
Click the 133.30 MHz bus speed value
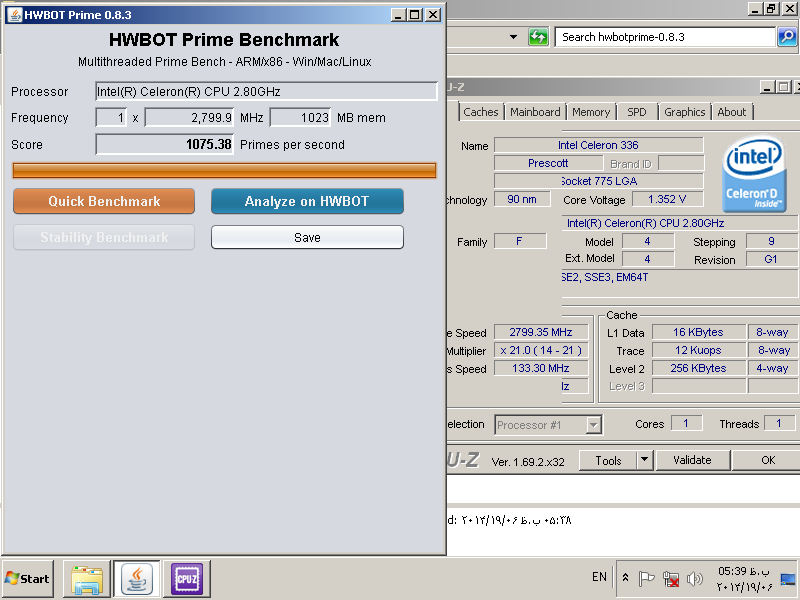[541, 368]
